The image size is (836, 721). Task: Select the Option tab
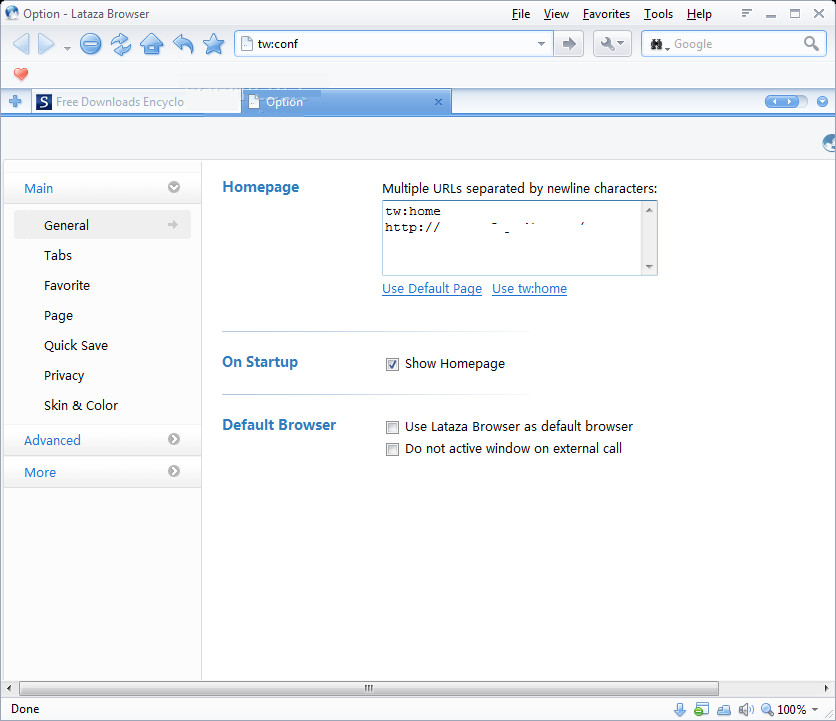(x=347, y=101)
